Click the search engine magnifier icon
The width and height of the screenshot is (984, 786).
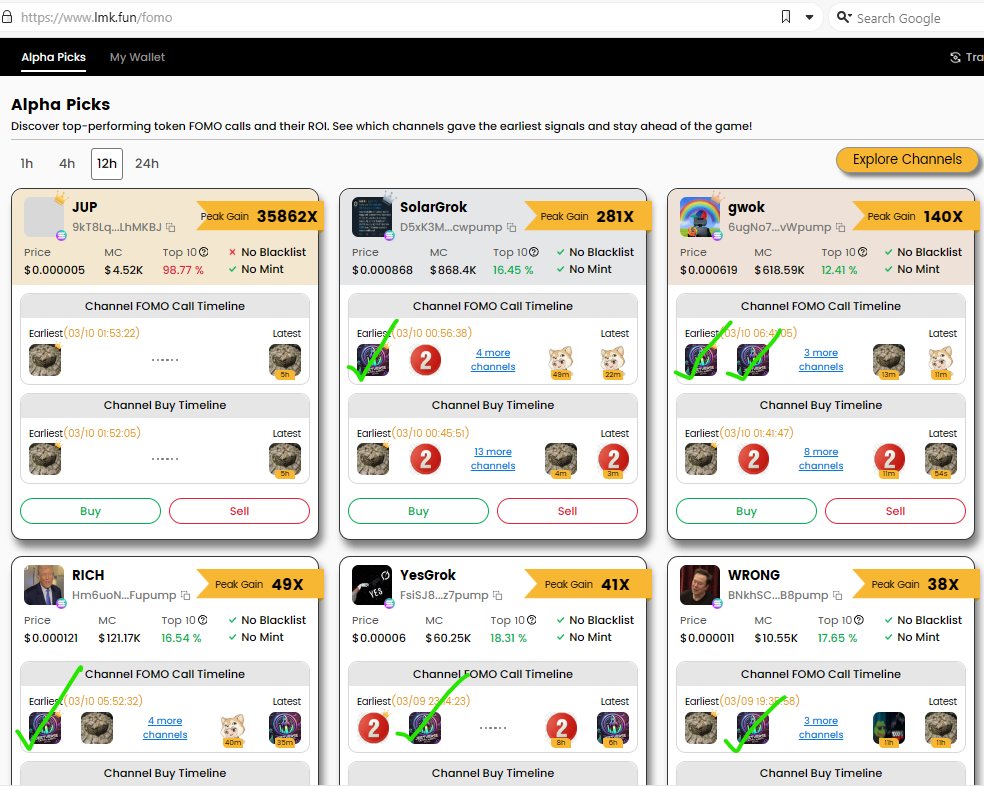[844, 17]
